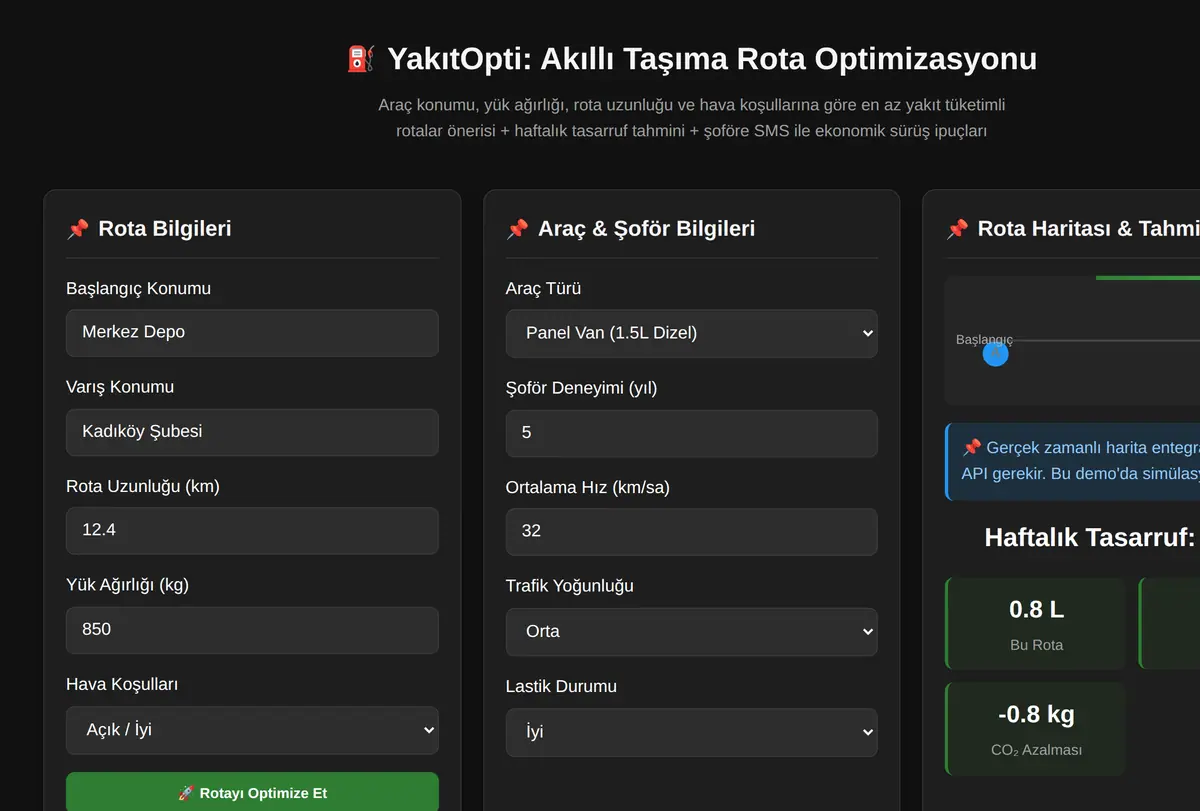Click the Lastik Durumu label
1200x811 pixels.
tap(561, 687)
